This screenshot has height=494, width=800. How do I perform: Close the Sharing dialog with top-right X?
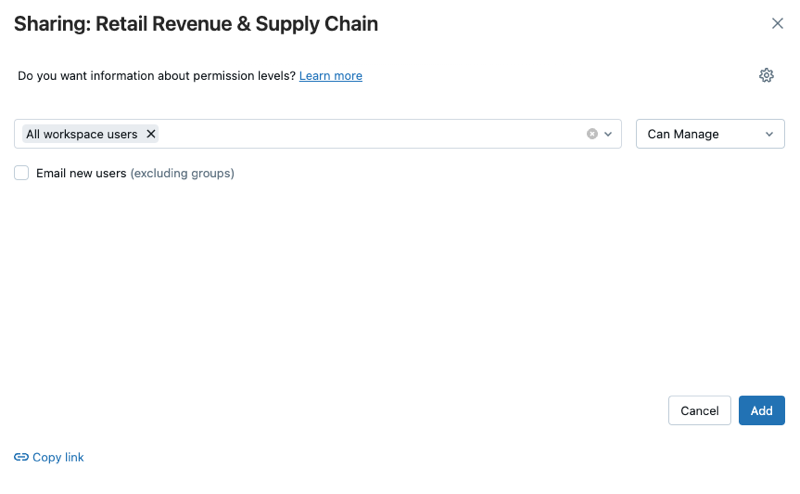tap(777, 23)
